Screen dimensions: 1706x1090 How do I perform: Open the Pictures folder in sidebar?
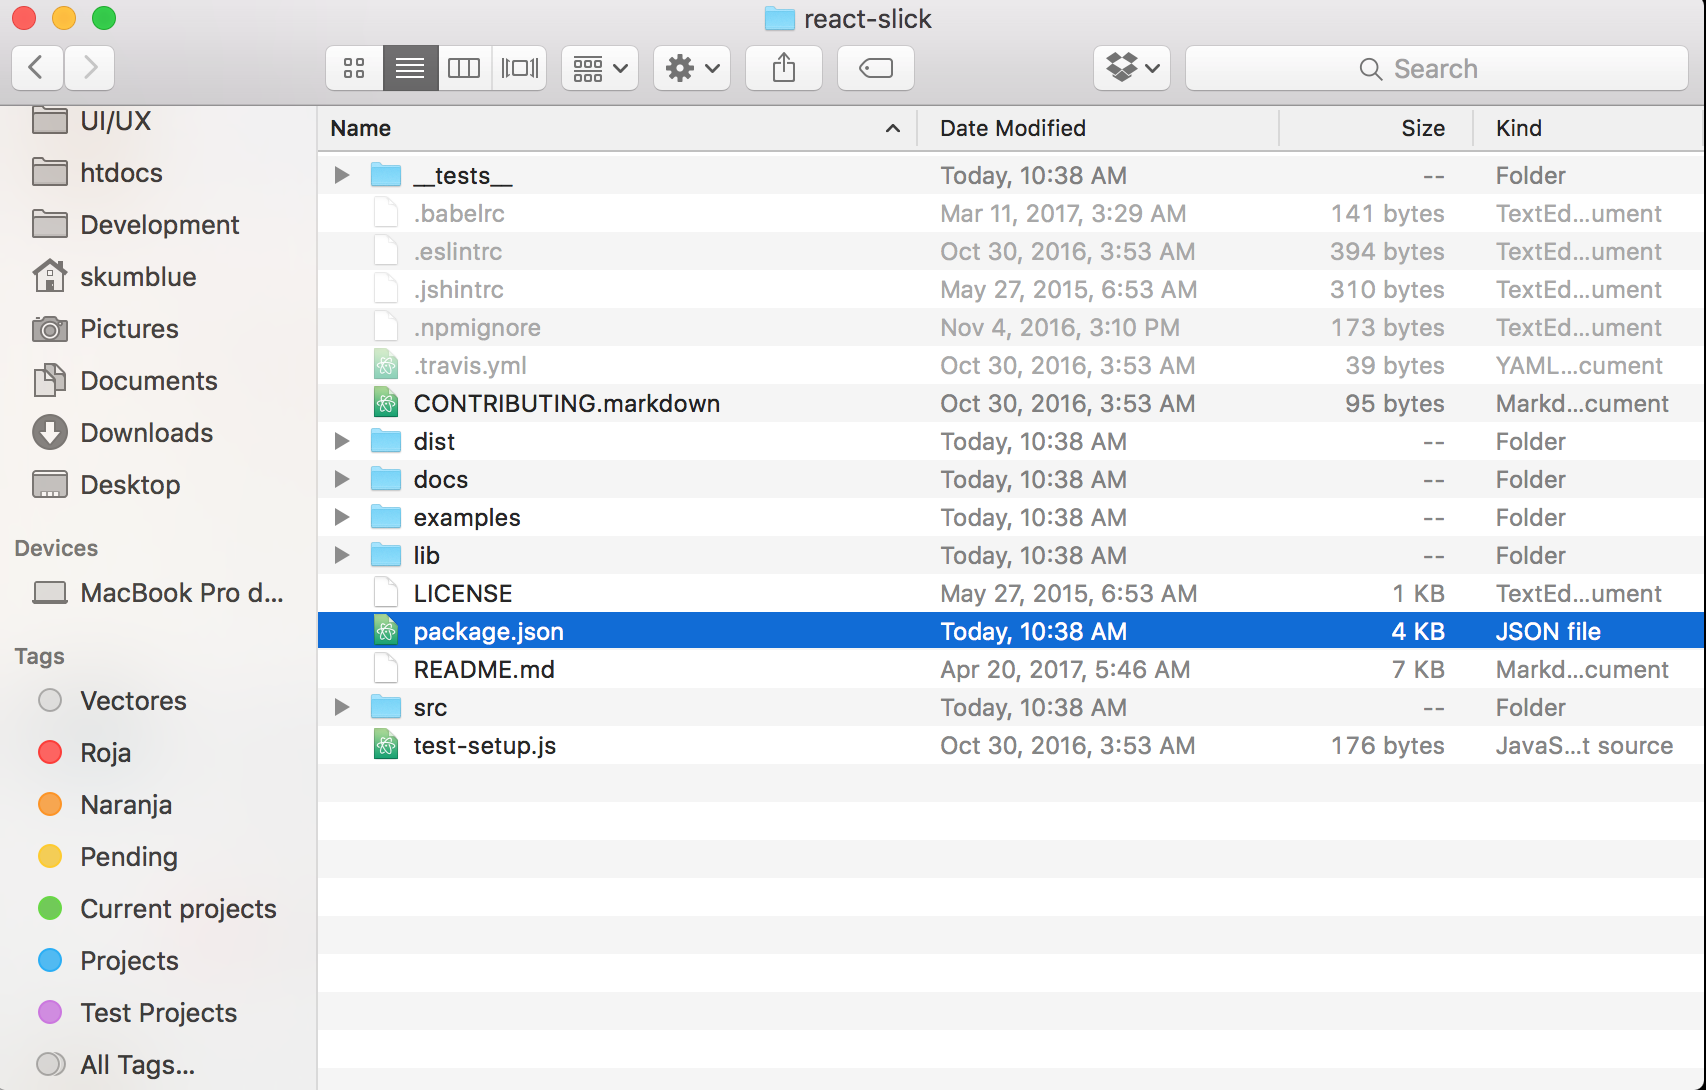[126, 328]
